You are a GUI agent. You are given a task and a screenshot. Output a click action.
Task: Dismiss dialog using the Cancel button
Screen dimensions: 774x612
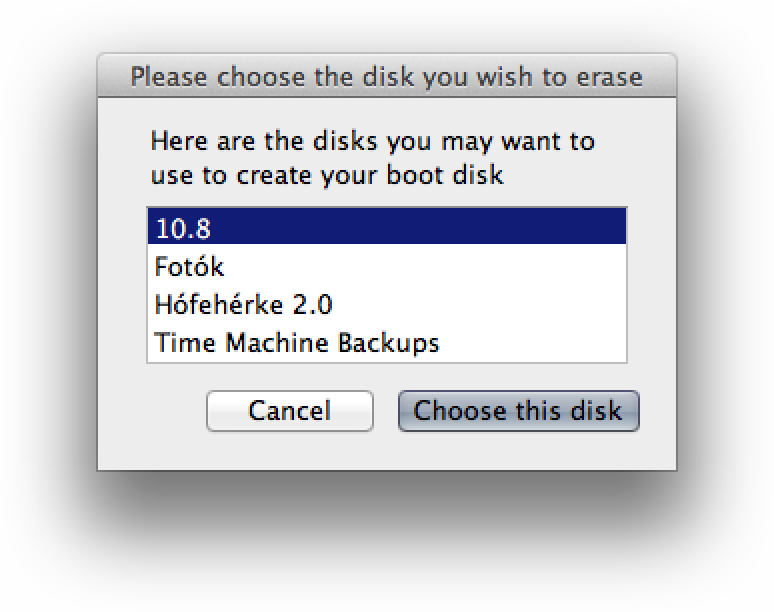click(290, 411)
